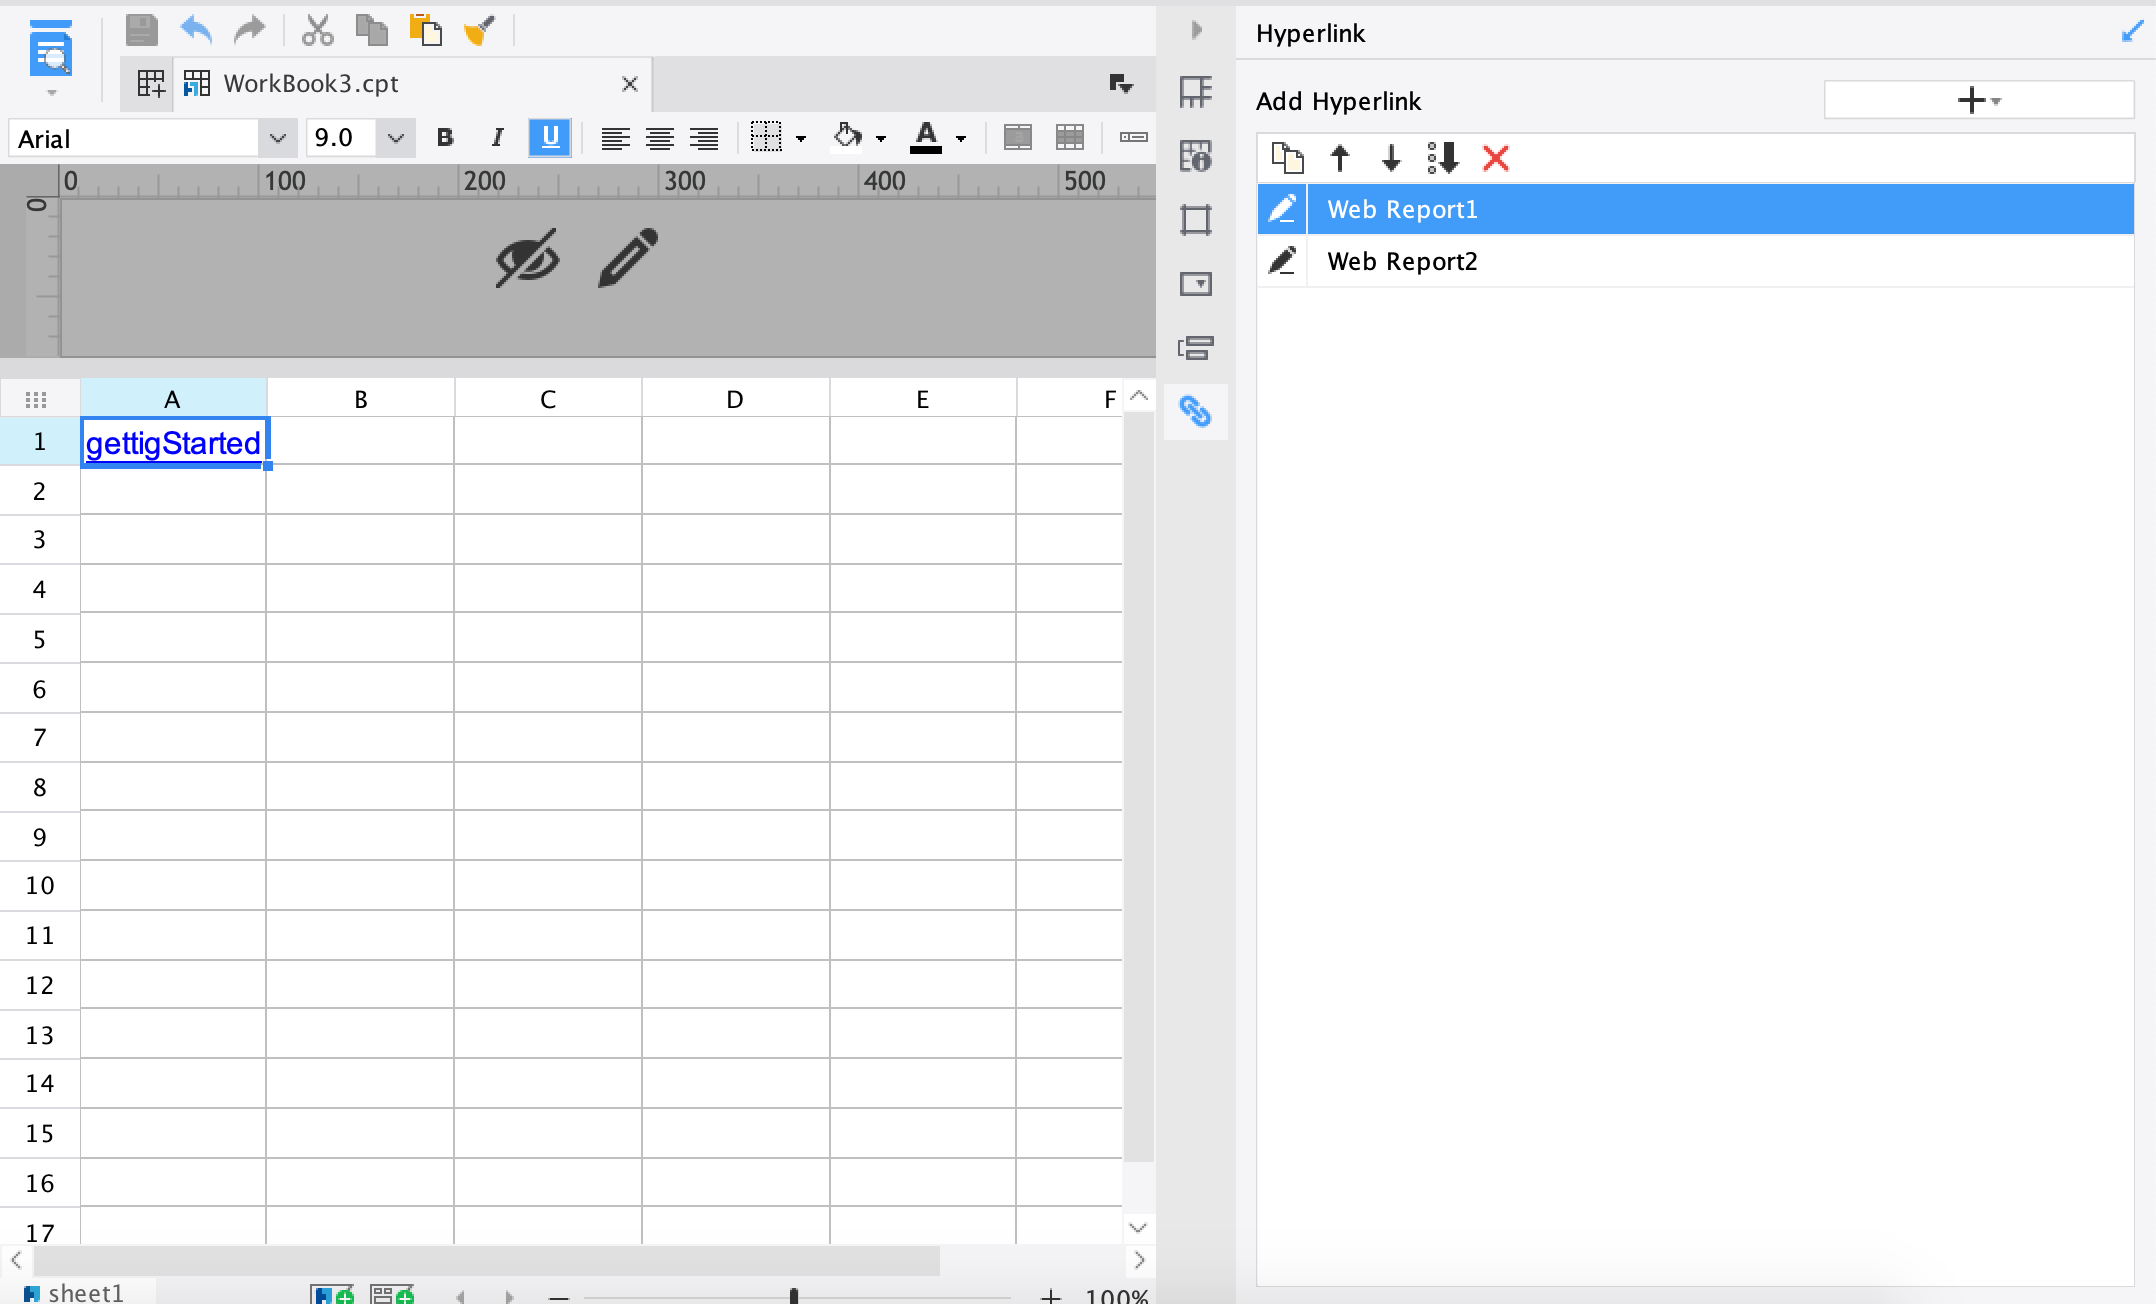Copy the selected cell
This screenshot has width=2156, height=1304.
372,31
